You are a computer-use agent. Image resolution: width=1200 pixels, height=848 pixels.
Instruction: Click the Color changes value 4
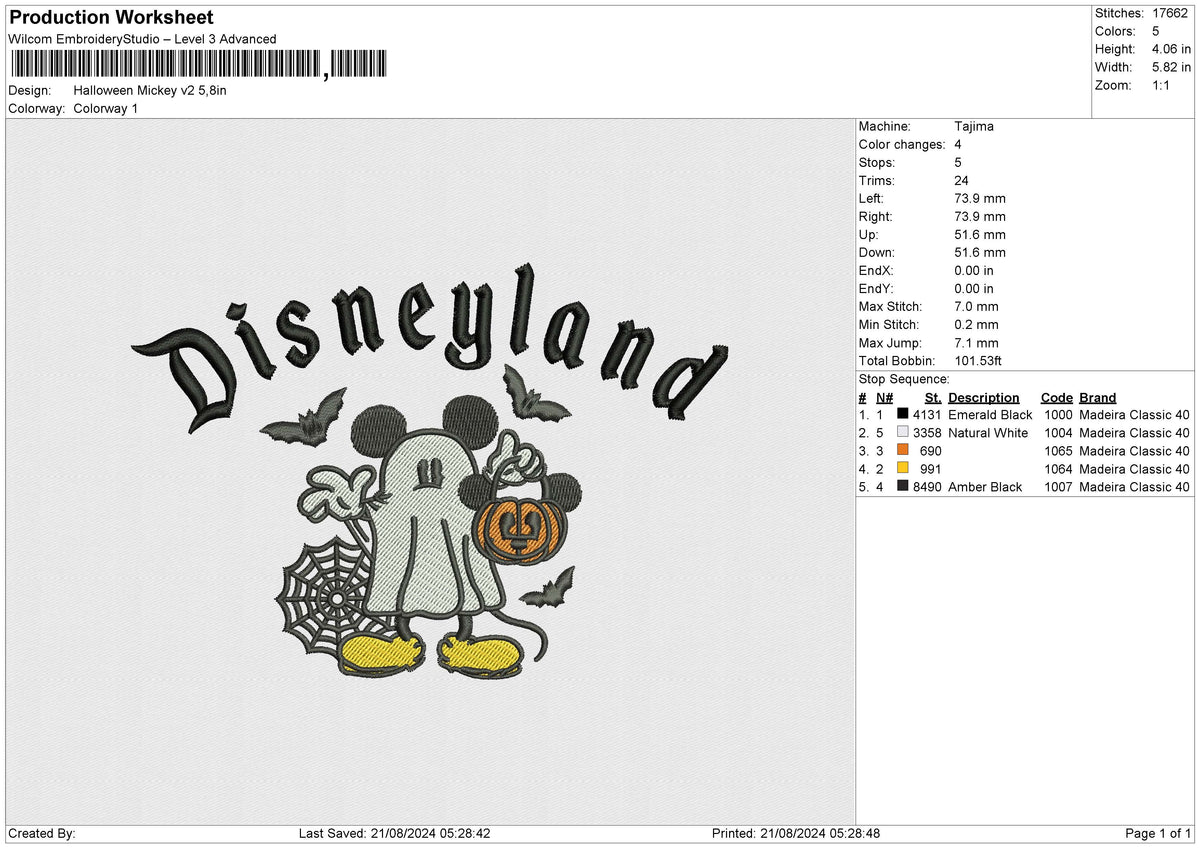pos(959,145)
